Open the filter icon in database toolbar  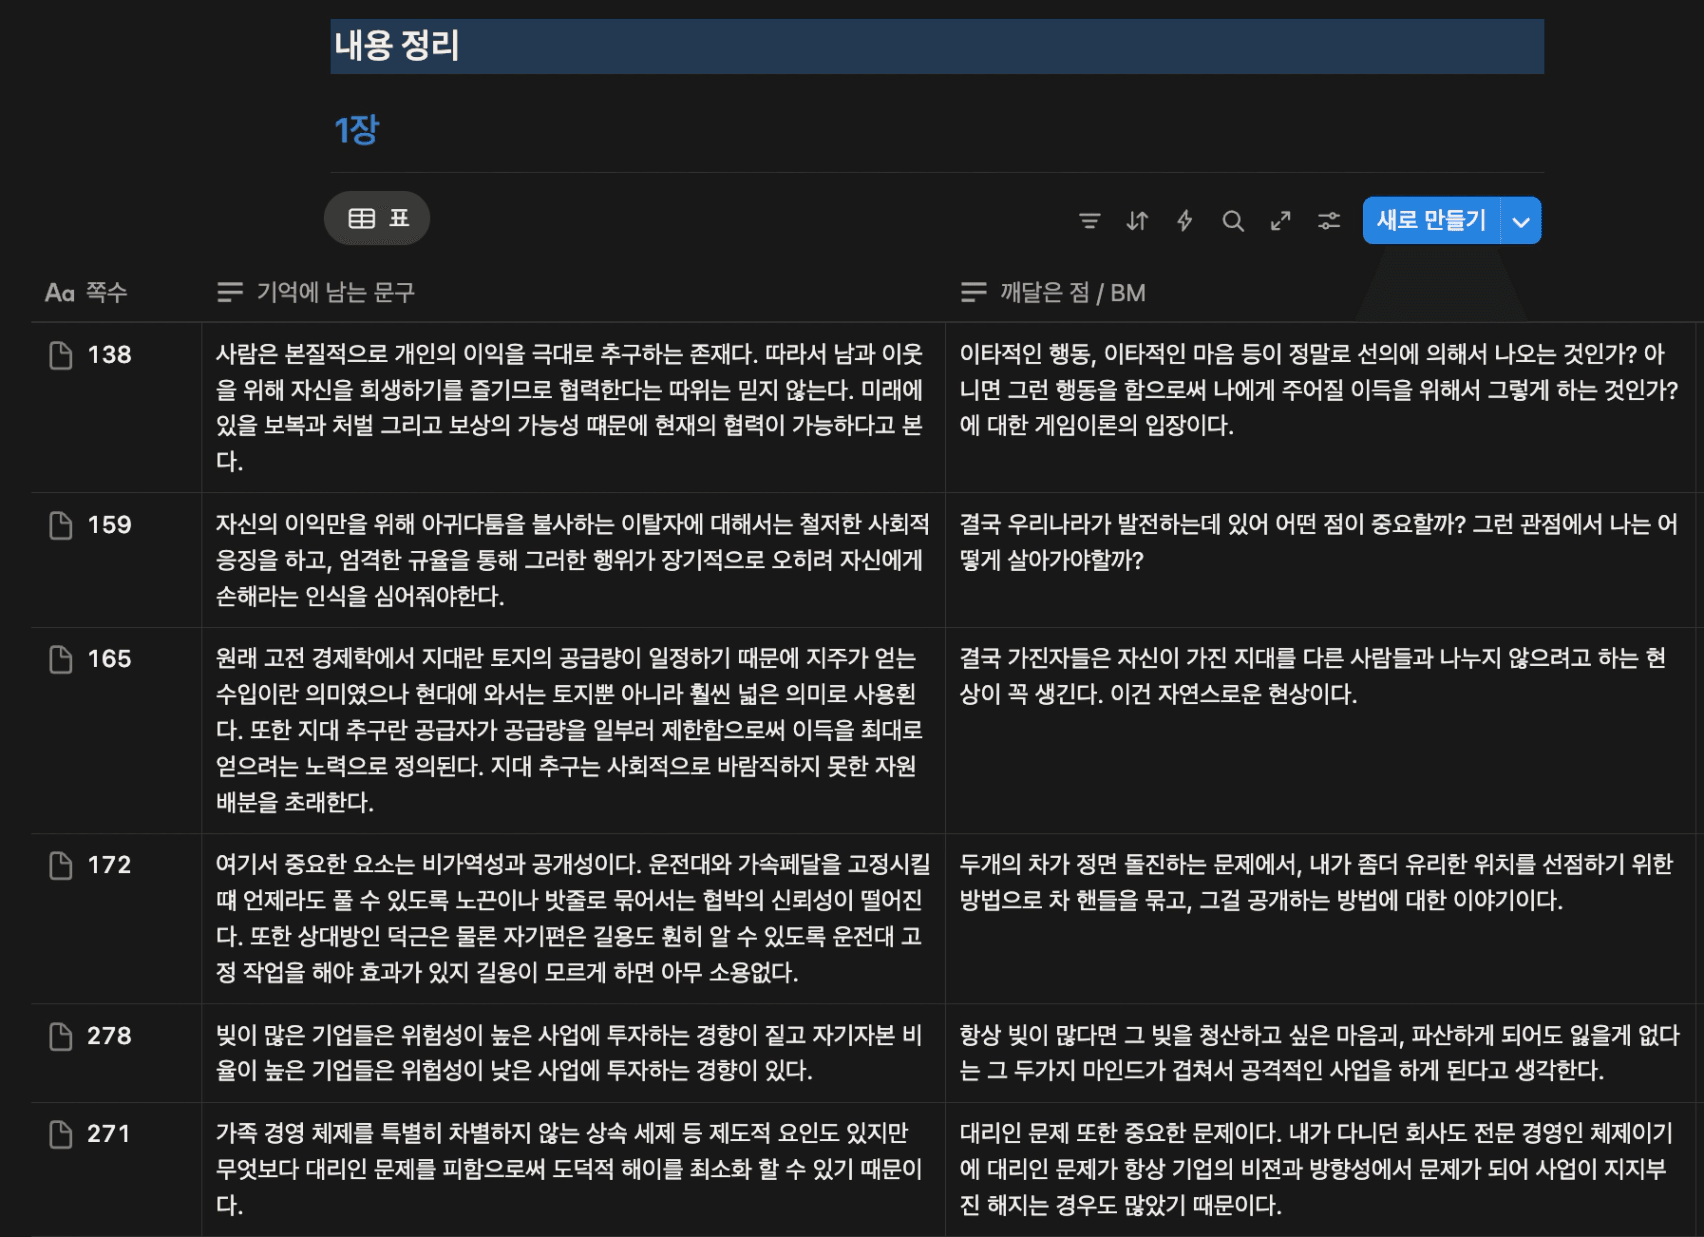click(x=1089, y=221)
